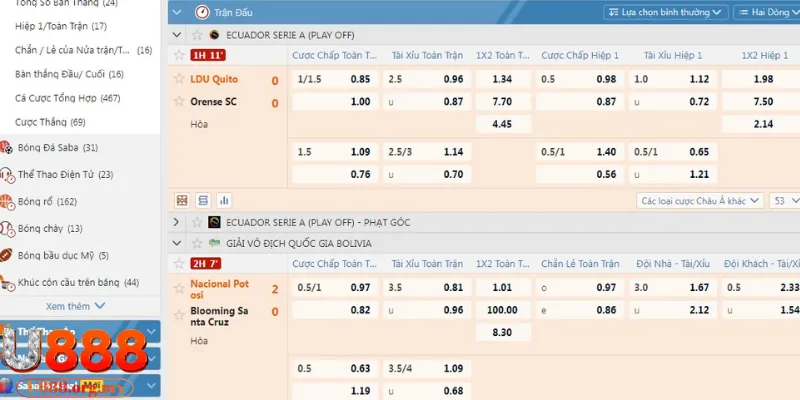Click the clock icon beside Trận Đấu
The image size is (800, 400).
click(200, 13)
